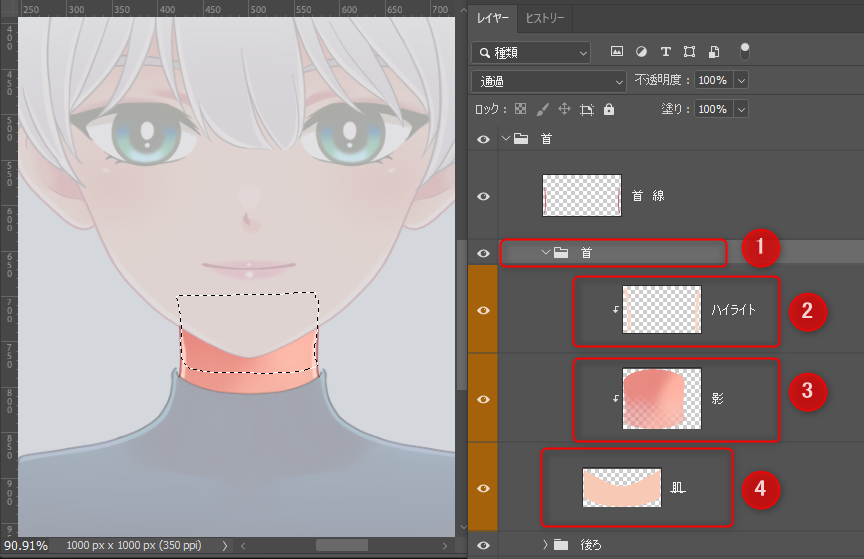This screenshot has height=559, width=864.
Task: Open the blend mode 通過 dropdown
Action: click(548, 80)
